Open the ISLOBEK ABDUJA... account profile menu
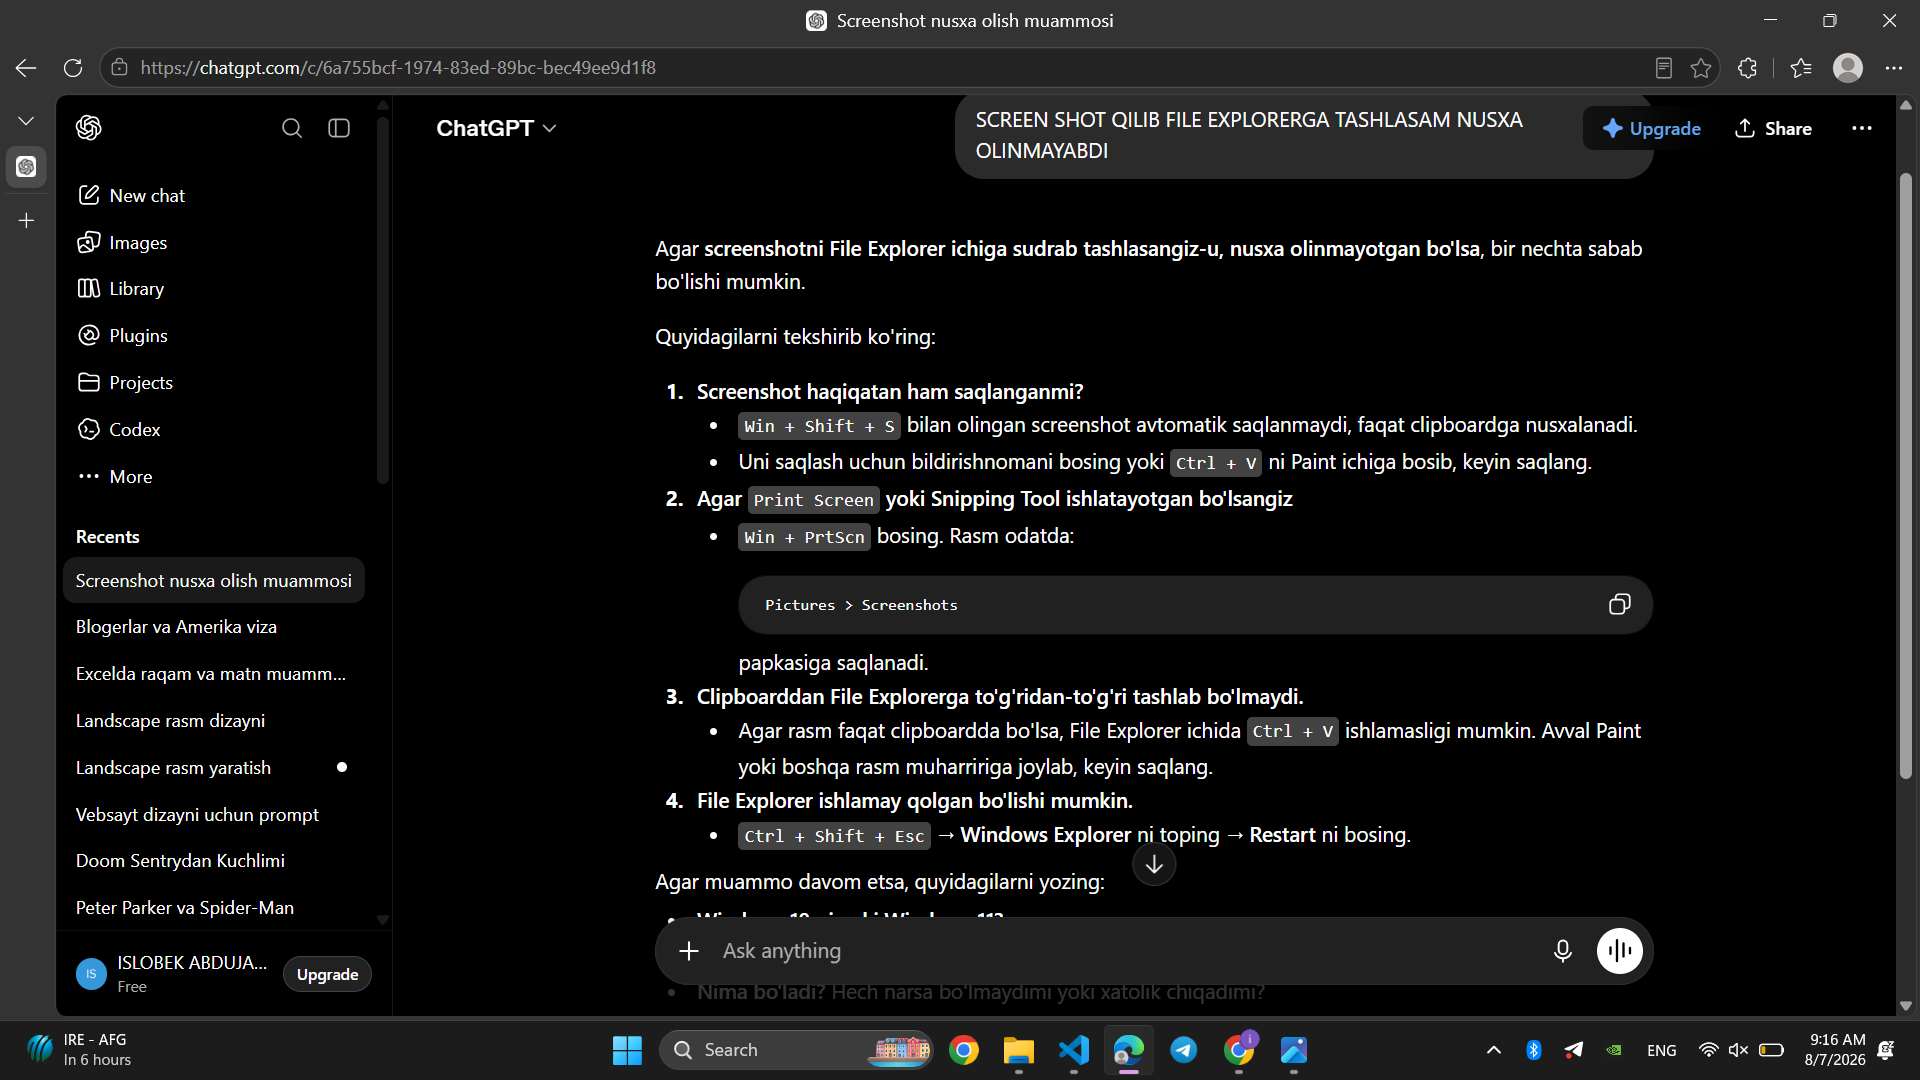This screenshot has height=1080, width=1920. 172,974
